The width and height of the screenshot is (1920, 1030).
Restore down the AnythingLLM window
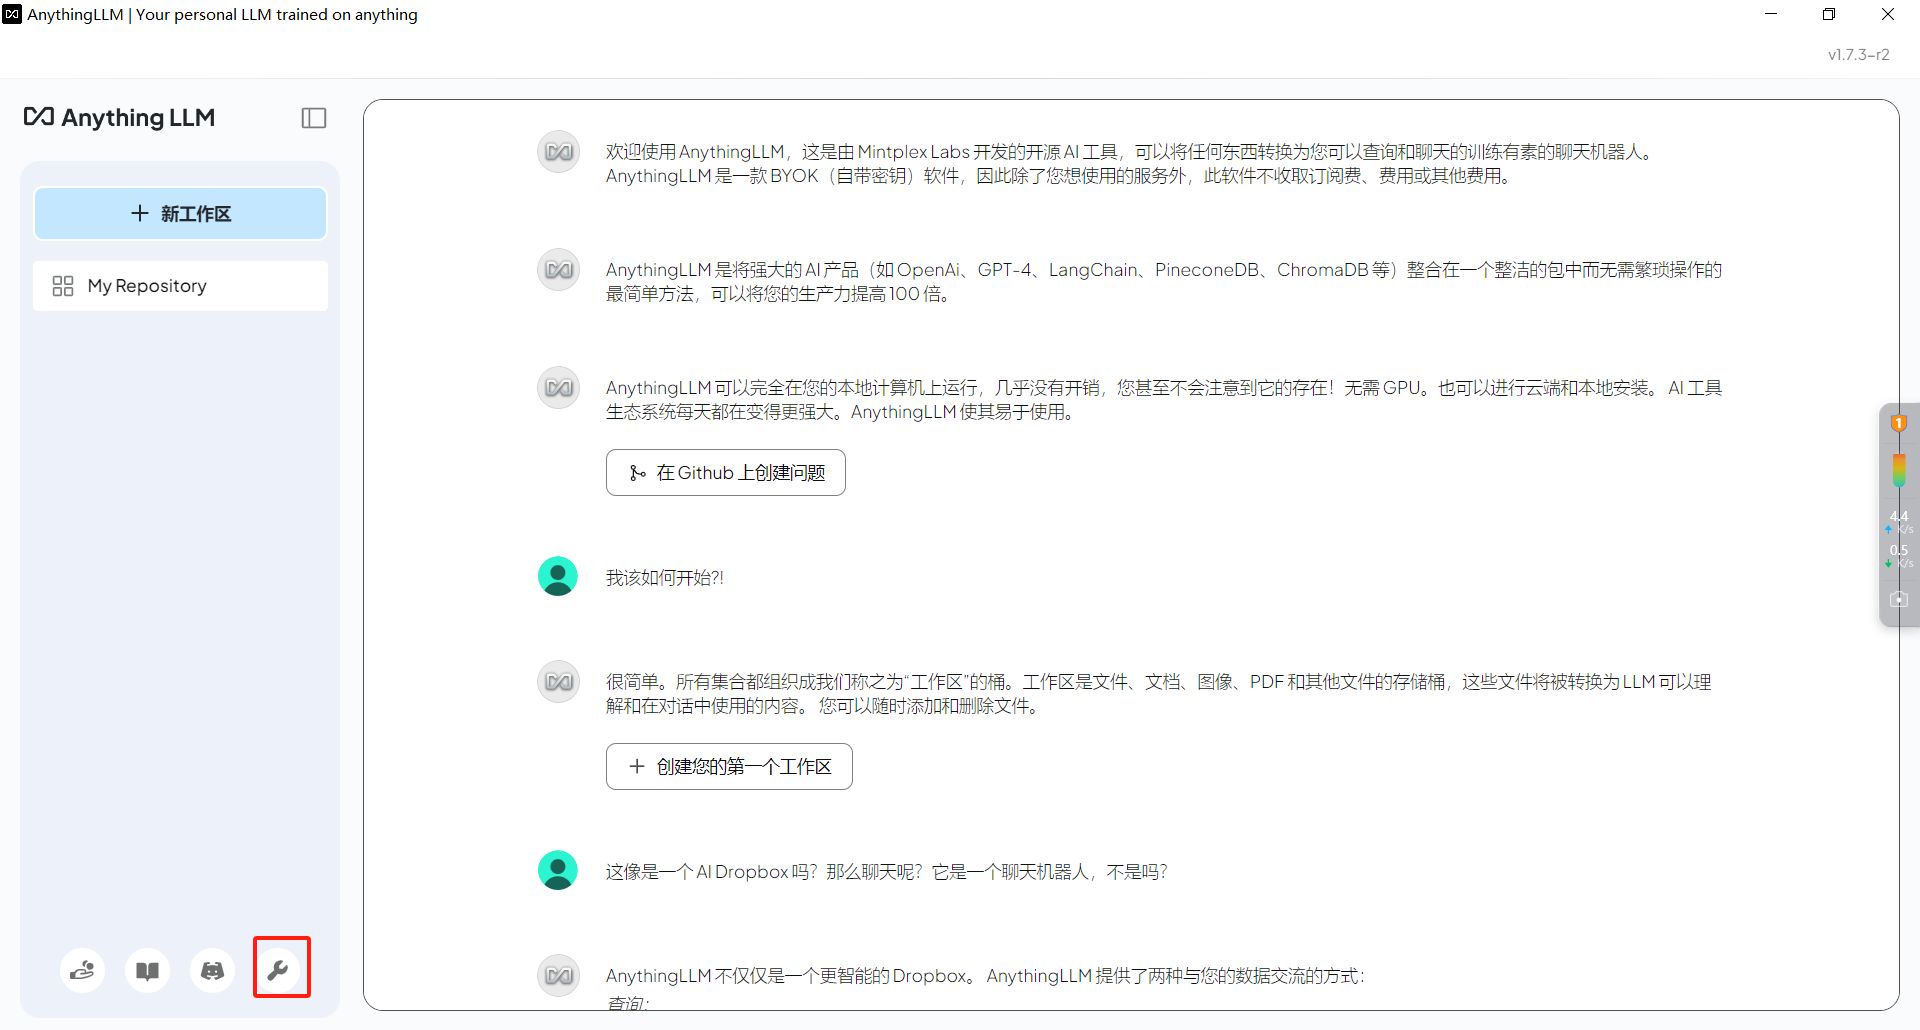(x=1829, y=14)
